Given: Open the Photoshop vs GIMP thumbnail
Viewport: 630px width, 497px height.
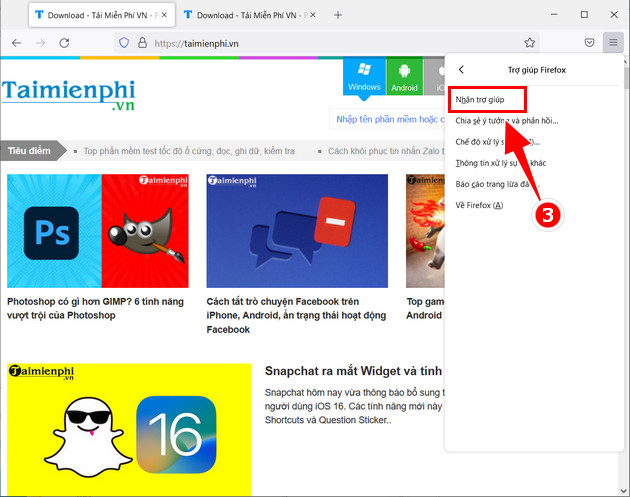Looking at the screenshot, I should [x=98, y=231].
